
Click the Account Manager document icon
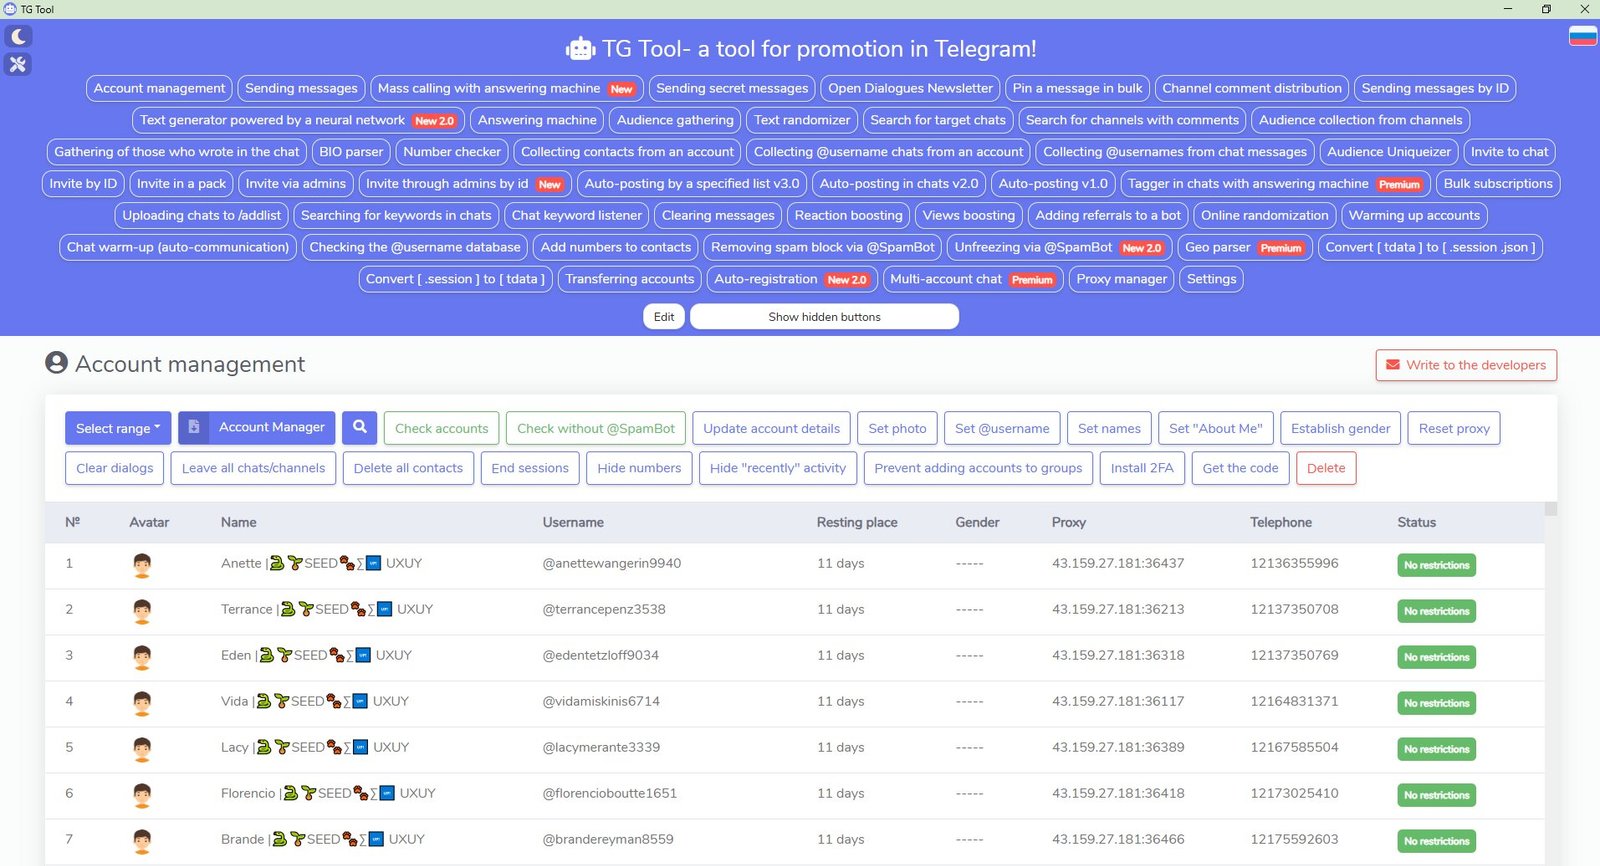click(x=194, y=428)
